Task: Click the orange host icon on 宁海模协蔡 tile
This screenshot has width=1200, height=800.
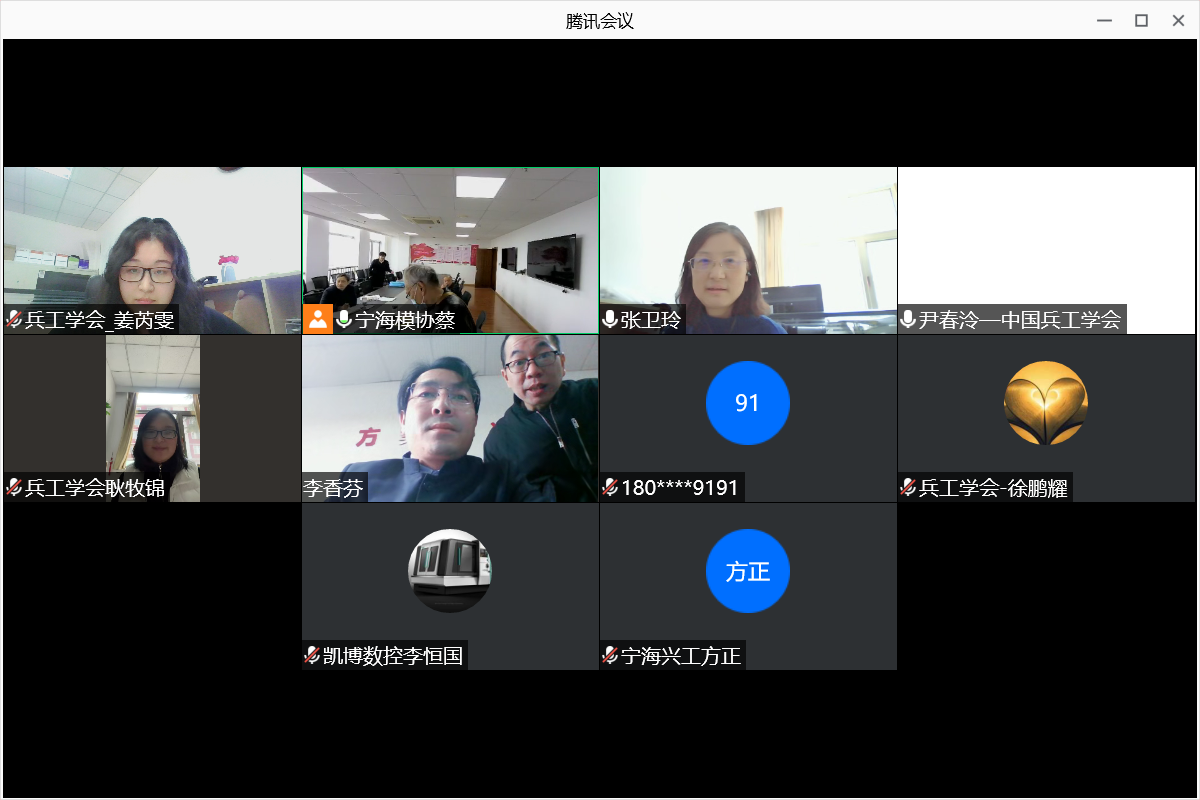Action: pos(318,320)
